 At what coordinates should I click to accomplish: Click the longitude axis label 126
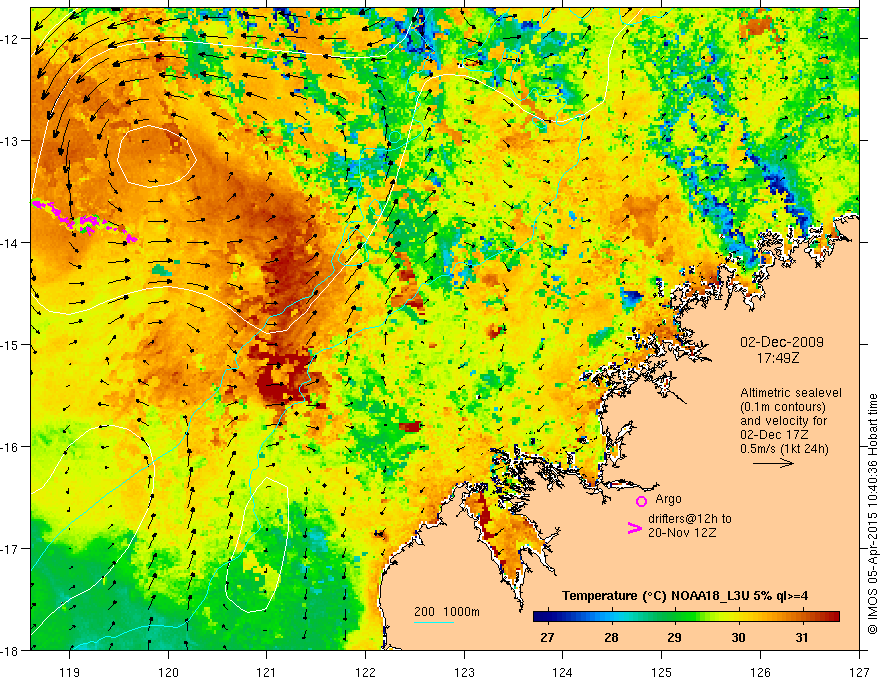(x=760, y=672)
